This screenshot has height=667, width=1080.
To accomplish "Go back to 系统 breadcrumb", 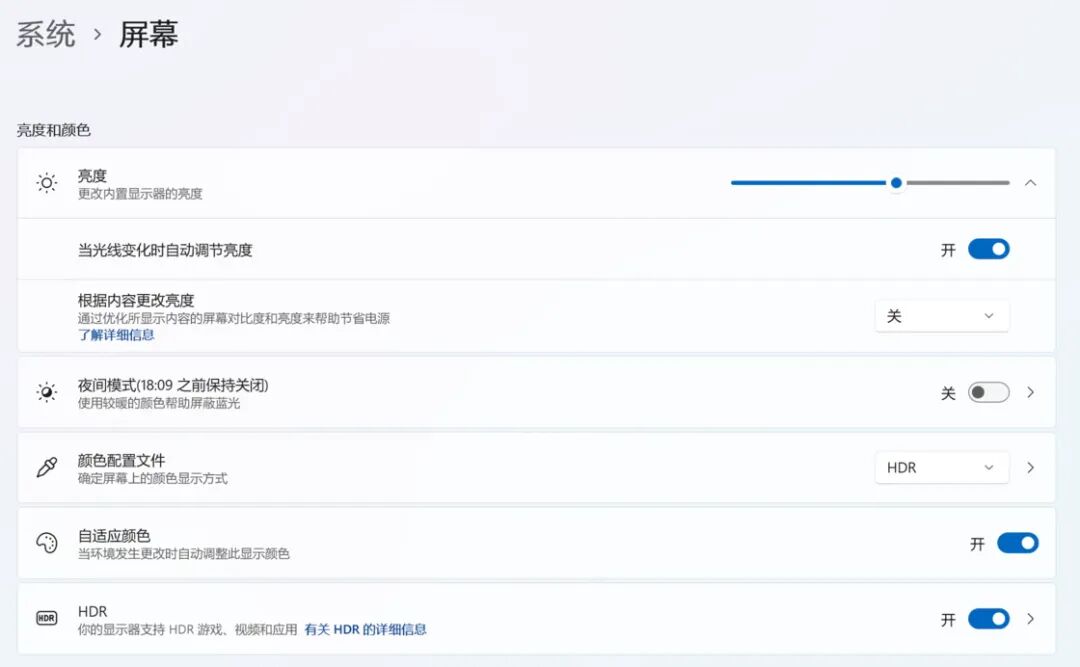I will (45, 34).
